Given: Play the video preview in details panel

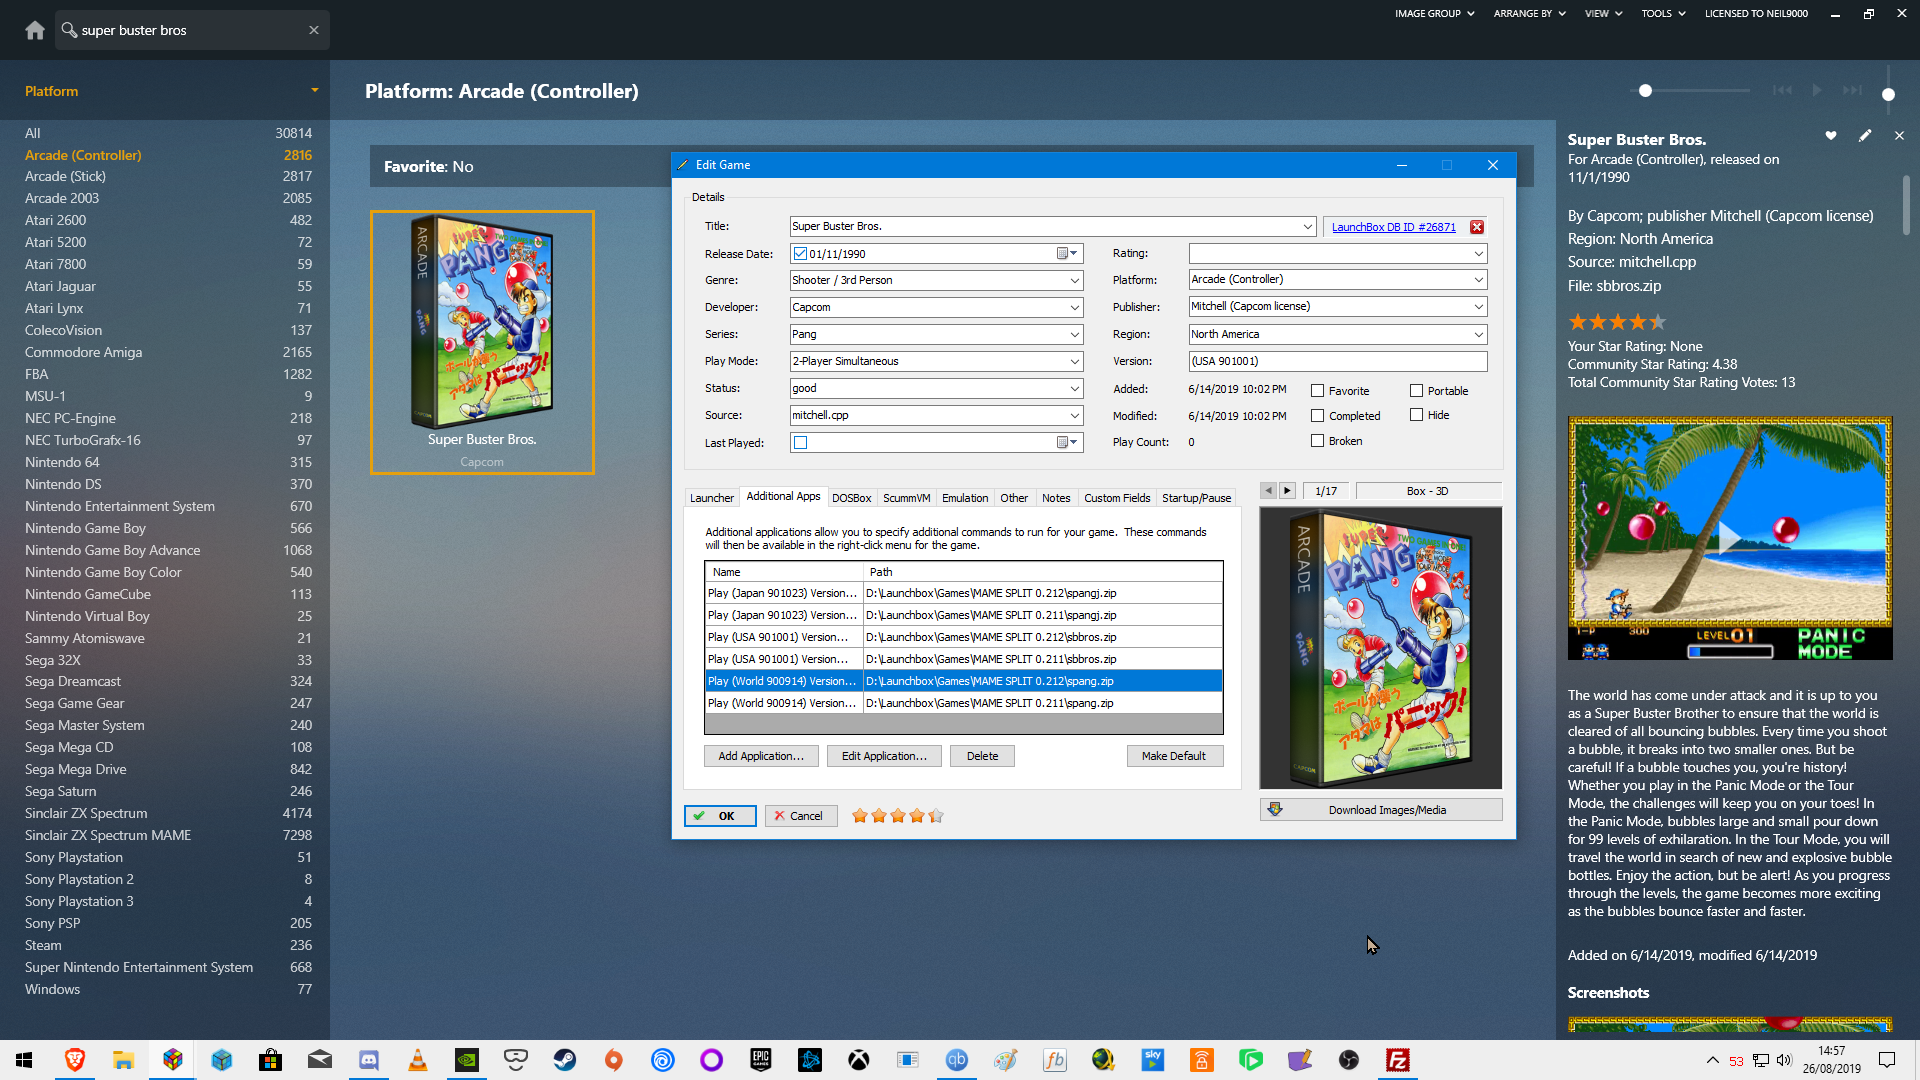Looking at the screenshot, I should point(1729,538).
